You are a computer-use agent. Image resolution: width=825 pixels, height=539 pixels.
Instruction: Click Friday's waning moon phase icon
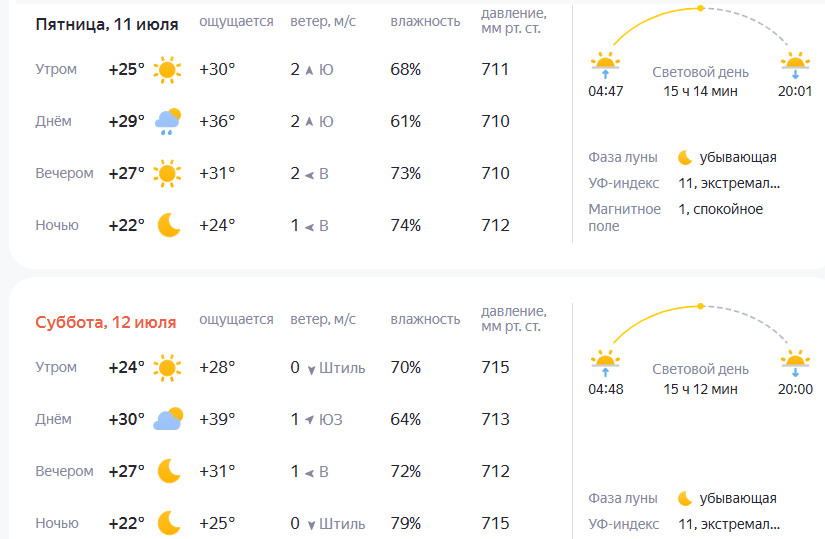tap(685, 157)
